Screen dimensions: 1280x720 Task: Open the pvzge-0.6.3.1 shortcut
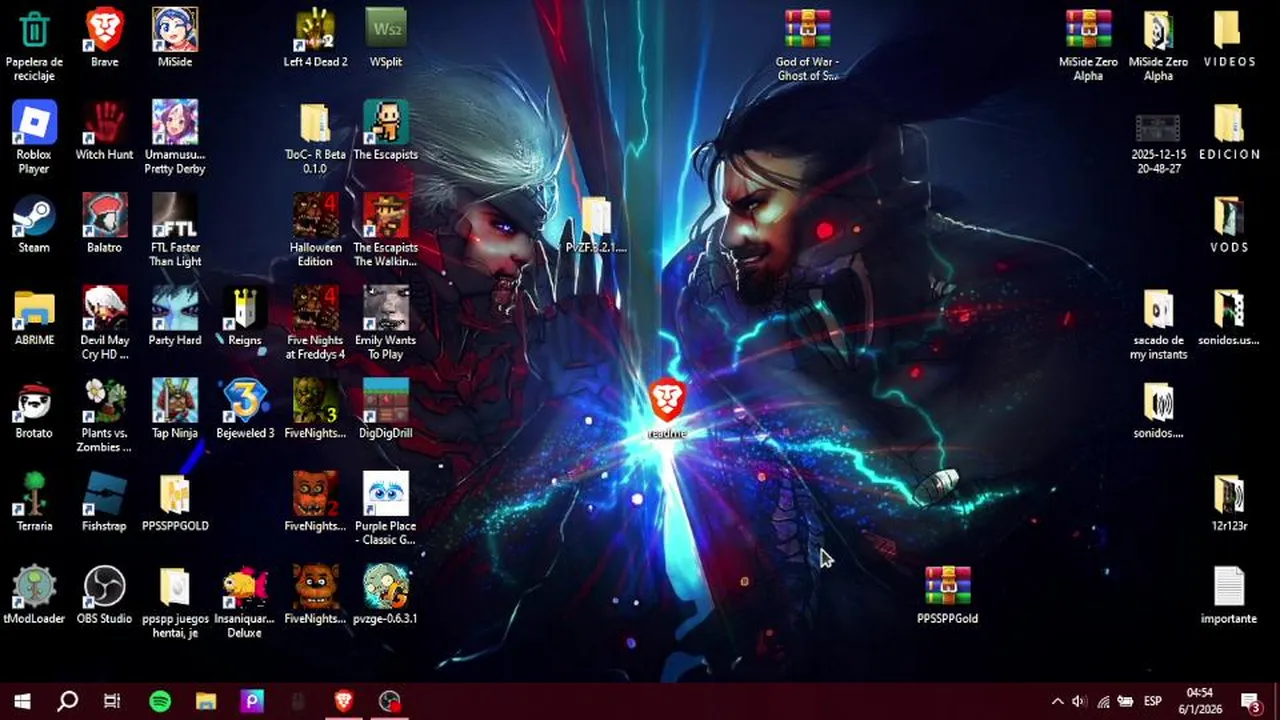385,596
